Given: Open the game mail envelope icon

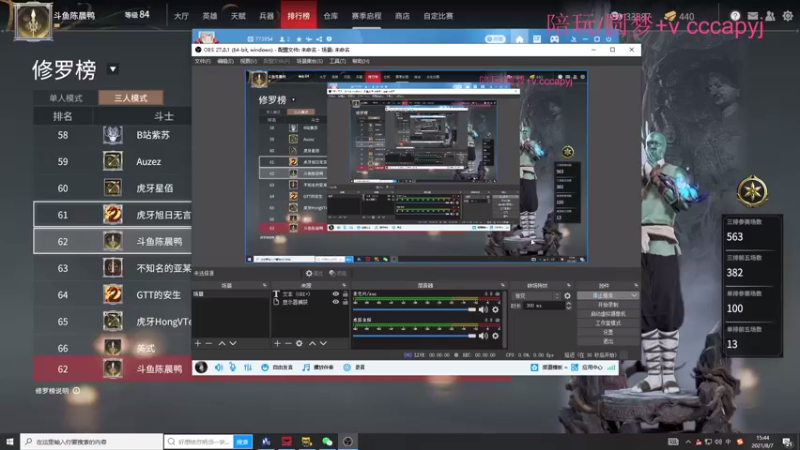Looking at the screenshot, I should click(x=753, y=16).
